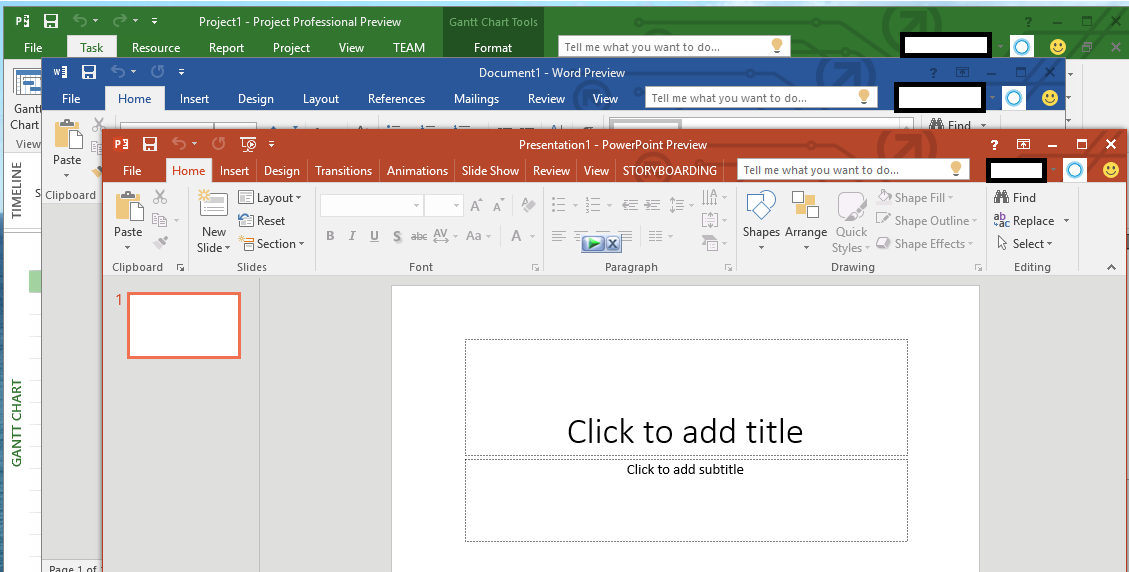Click Save icon in Word title bar

89,72
